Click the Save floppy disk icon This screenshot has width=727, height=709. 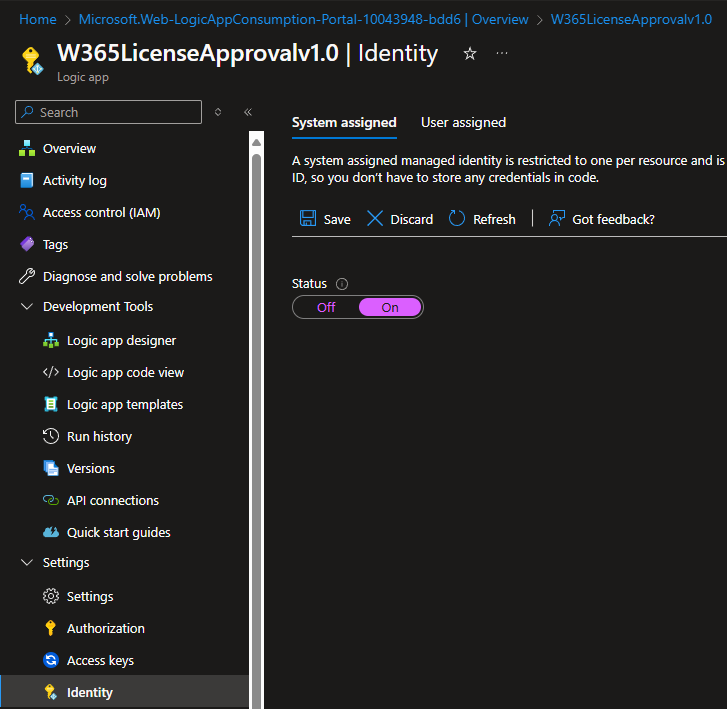(308, 218)
